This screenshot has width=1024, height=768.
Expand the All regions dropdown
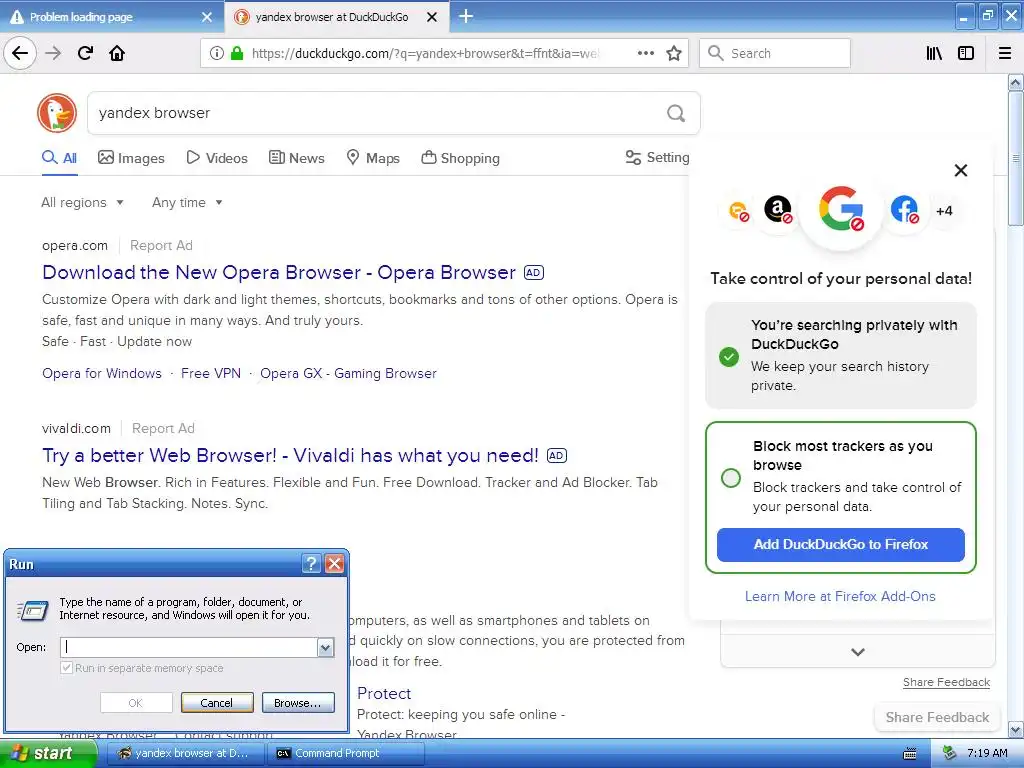(x=82, y=202)
